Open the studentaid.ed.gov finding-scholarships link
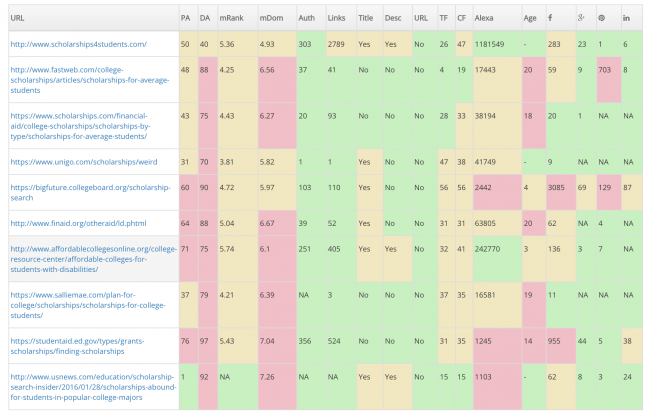Viewport: 650px width, 416px height. (x=77, y=346)
